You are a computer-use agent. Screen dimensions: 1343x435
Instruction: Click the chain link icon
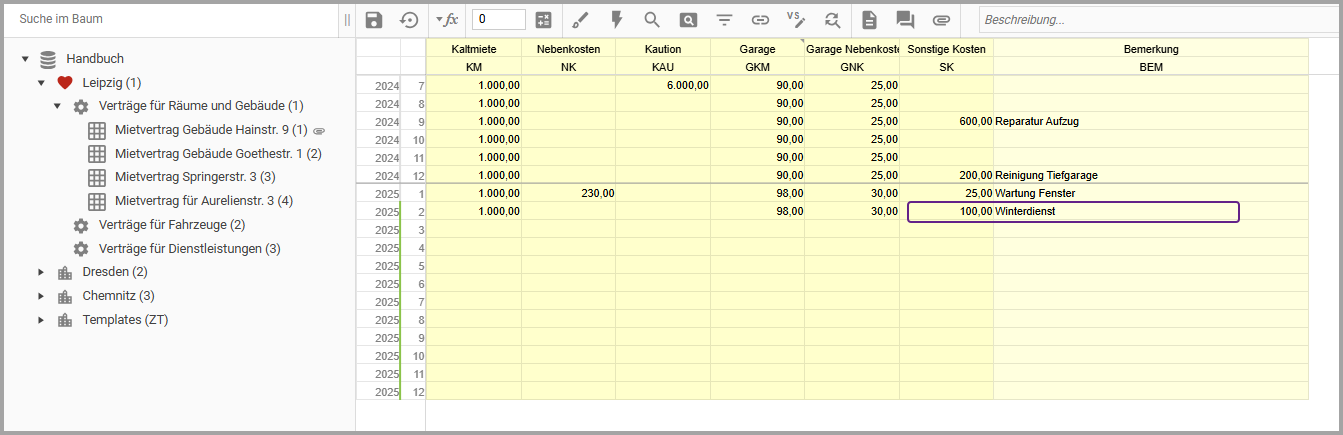click(x=760, y=19)
